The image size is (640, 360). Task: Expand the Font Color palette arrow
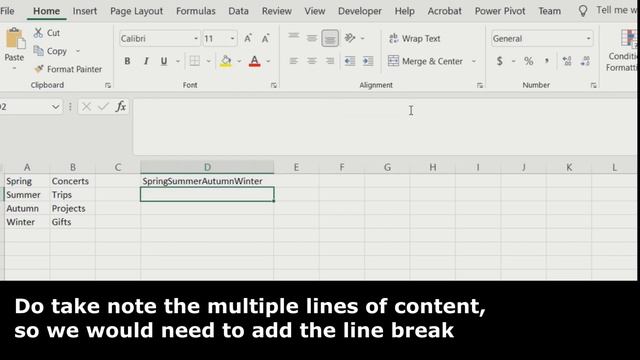point(268,62)
